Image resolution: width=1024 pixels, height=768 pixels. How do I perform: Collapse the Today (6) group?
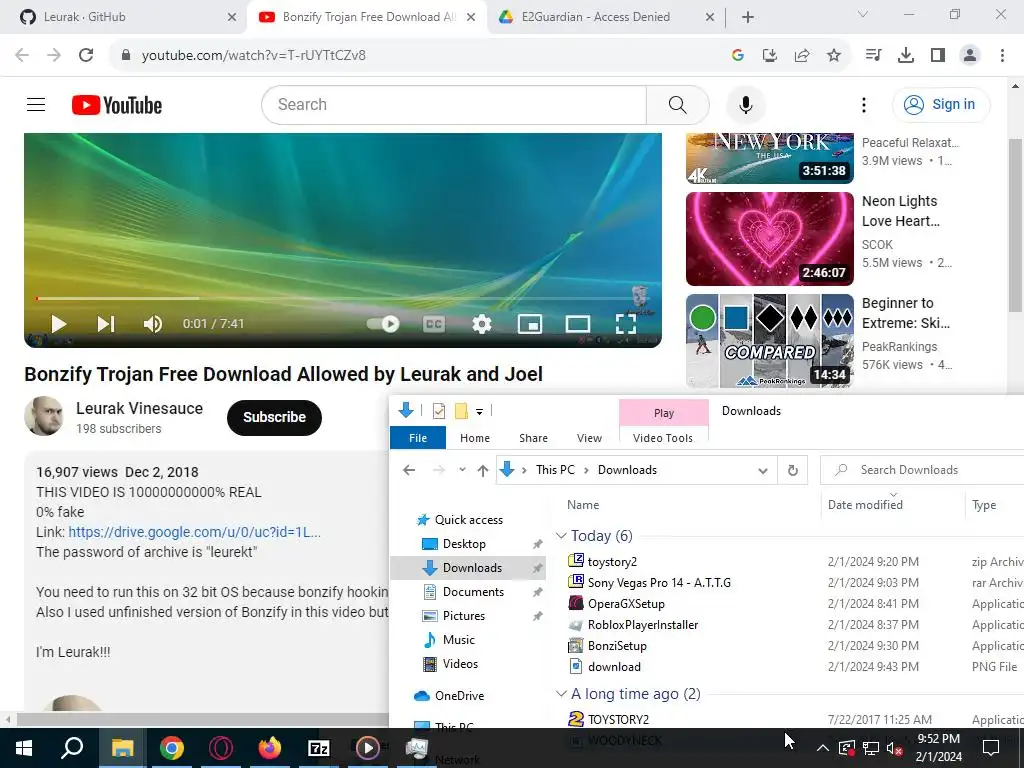pos(561,536)
